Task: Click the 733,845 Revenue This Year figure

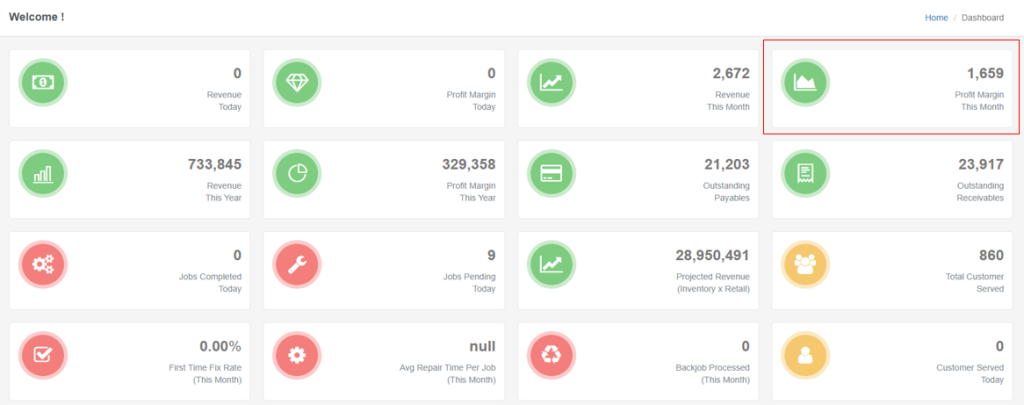Action: point(214,165)
